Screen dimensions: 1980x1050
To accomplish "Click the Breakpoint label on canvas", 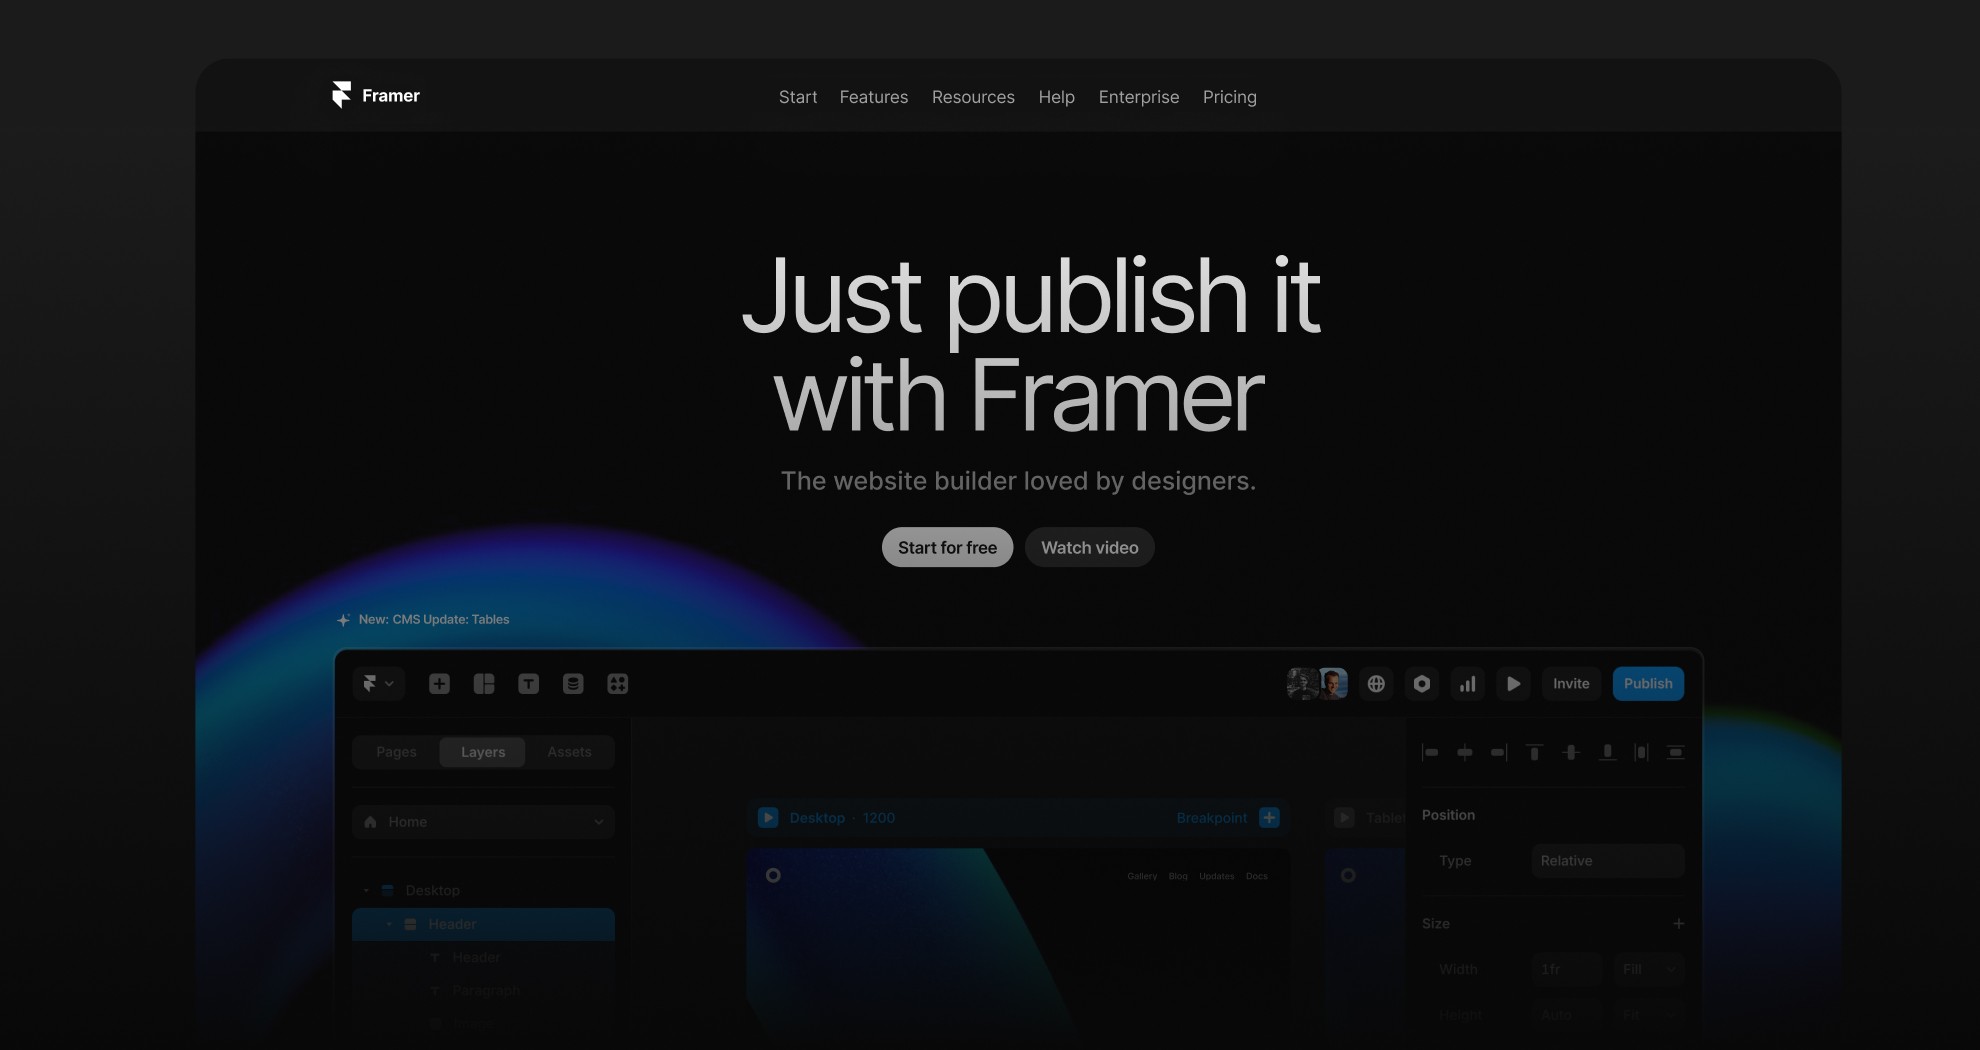I will point(1211,818).
